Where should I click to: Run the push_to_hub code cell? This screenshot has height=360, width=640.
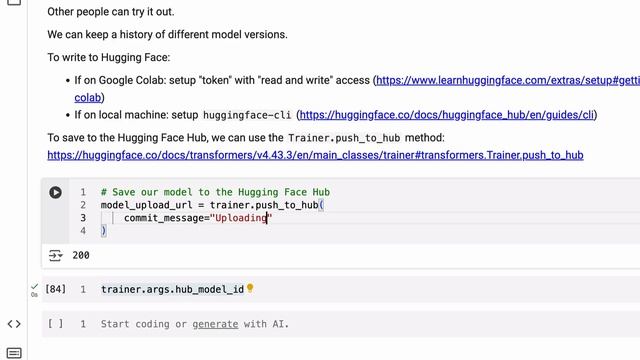point(56,192)
